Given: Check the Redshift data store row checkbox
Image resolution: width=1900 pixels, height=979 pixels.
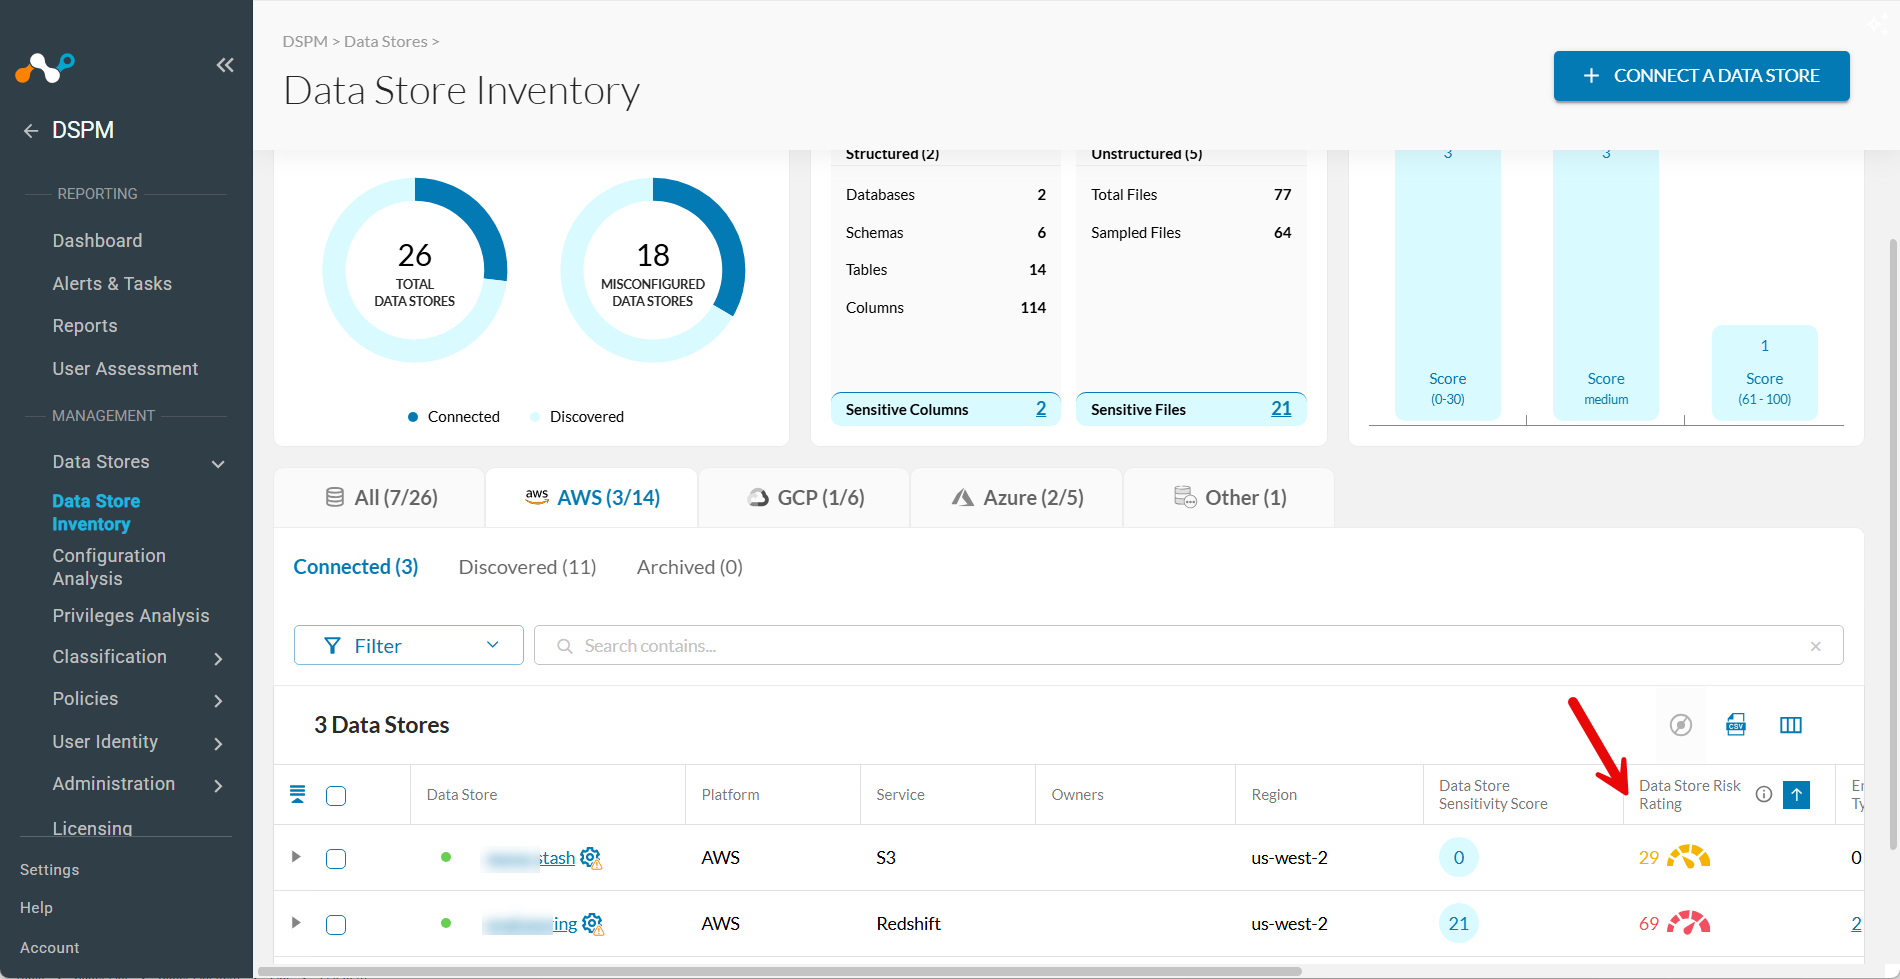Looking at the screenshot, I should click(x=336, y=925).
